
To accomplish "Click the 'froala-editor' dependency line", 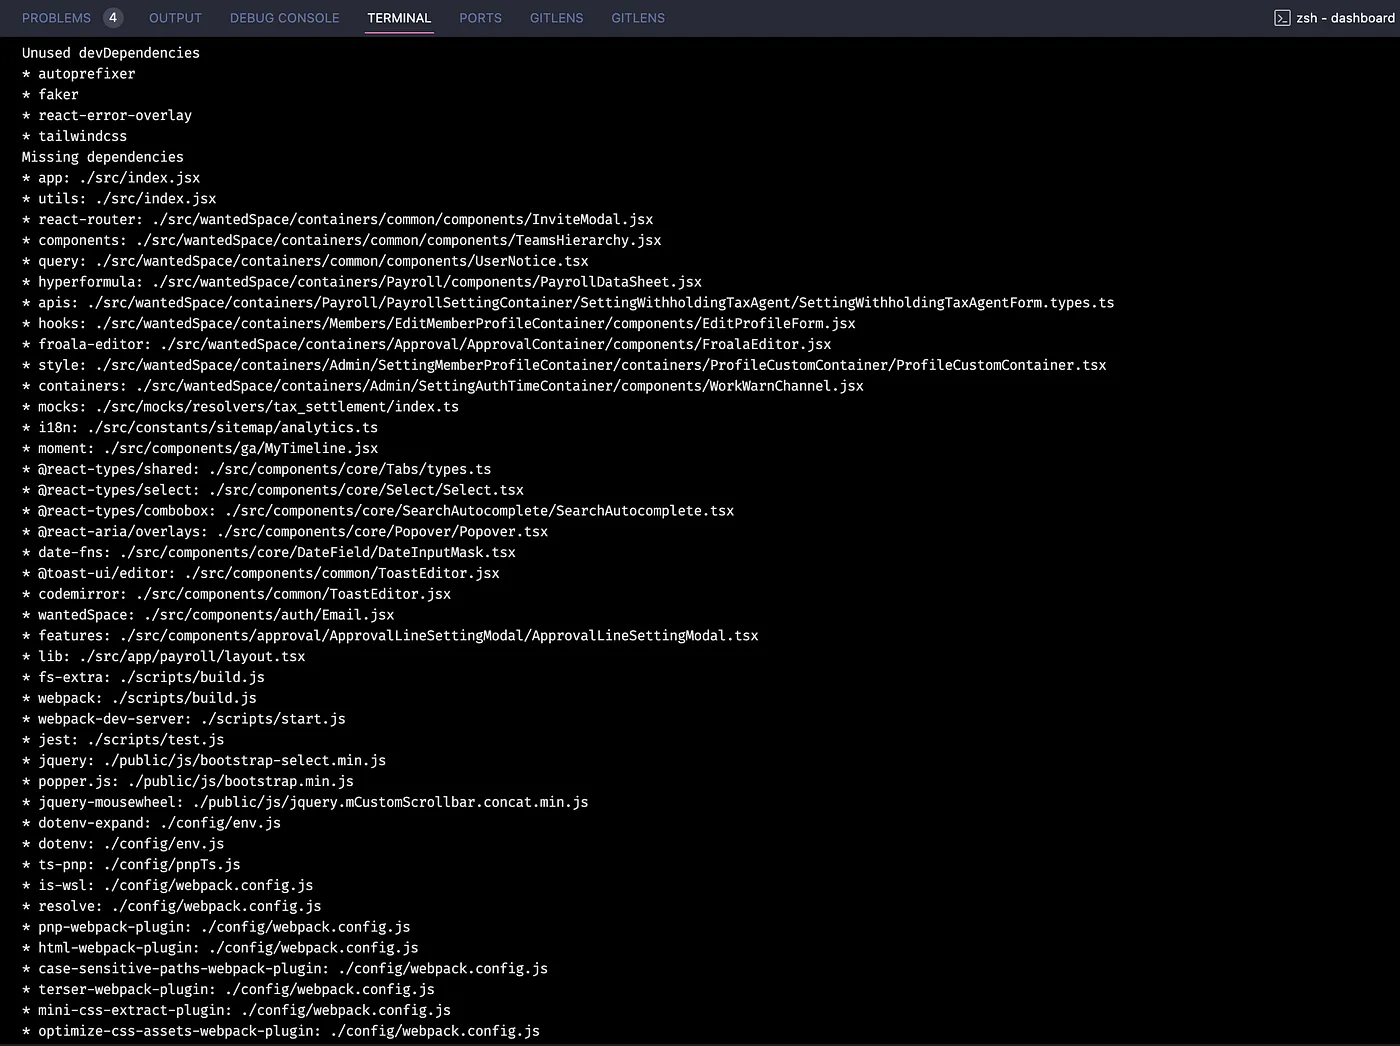I will click(427, 344).
